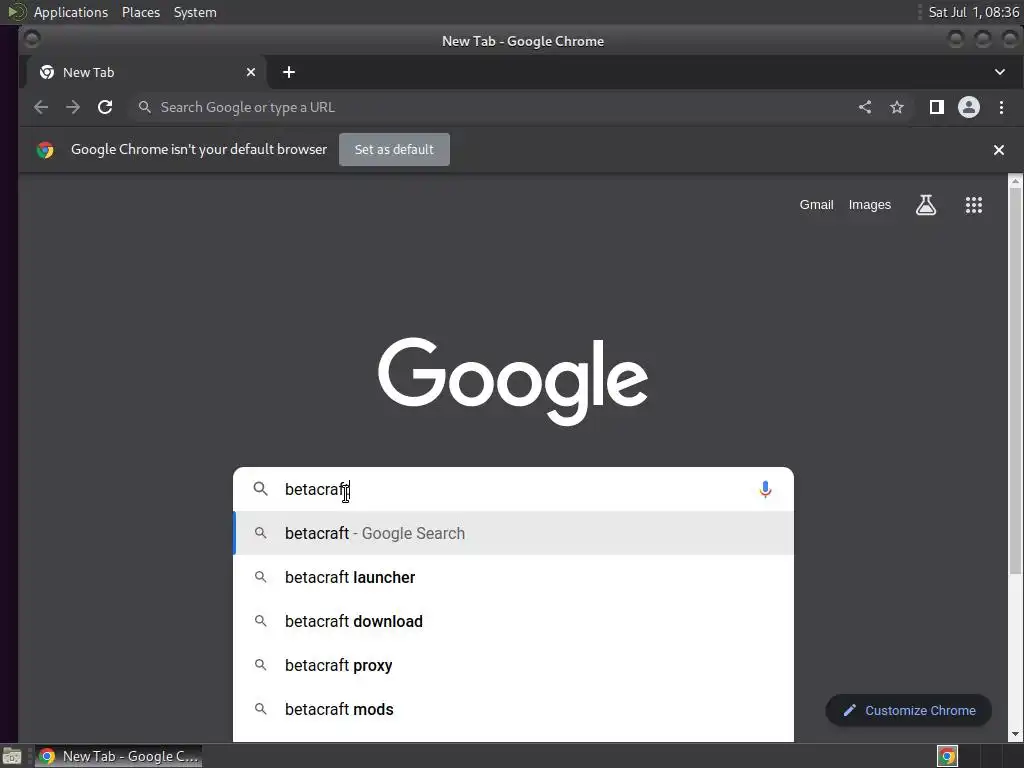This screenshot has height=768, width=1024.
Task: Open the Images link
Action: tap(869, 205)
